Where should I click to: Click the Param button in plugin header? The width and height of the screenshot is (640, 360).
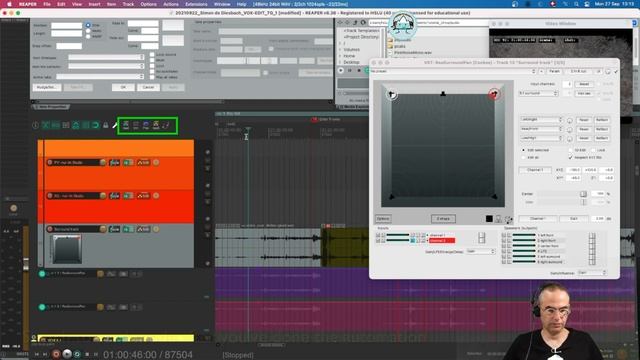554,71
